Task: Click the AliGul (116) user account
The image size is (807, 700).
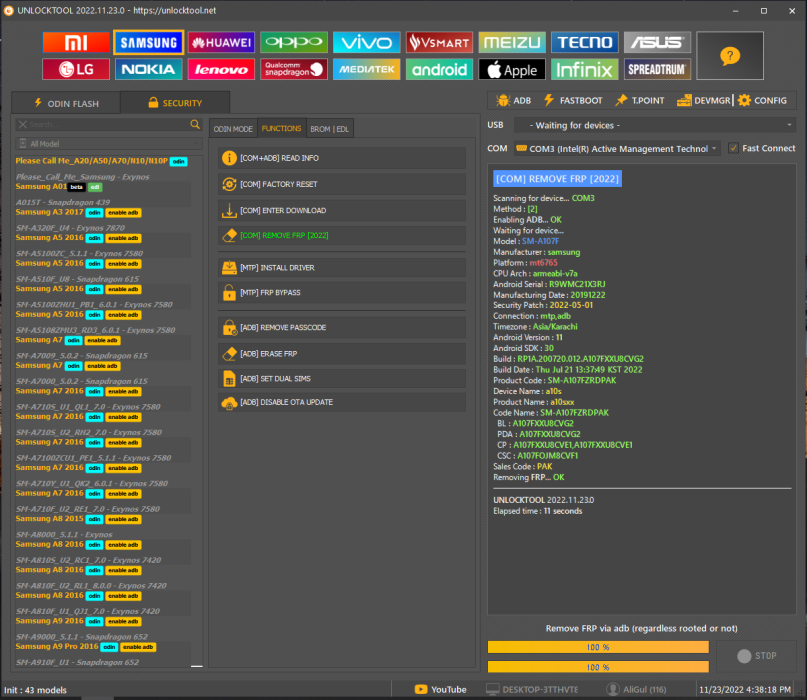Action: point(637,689)
